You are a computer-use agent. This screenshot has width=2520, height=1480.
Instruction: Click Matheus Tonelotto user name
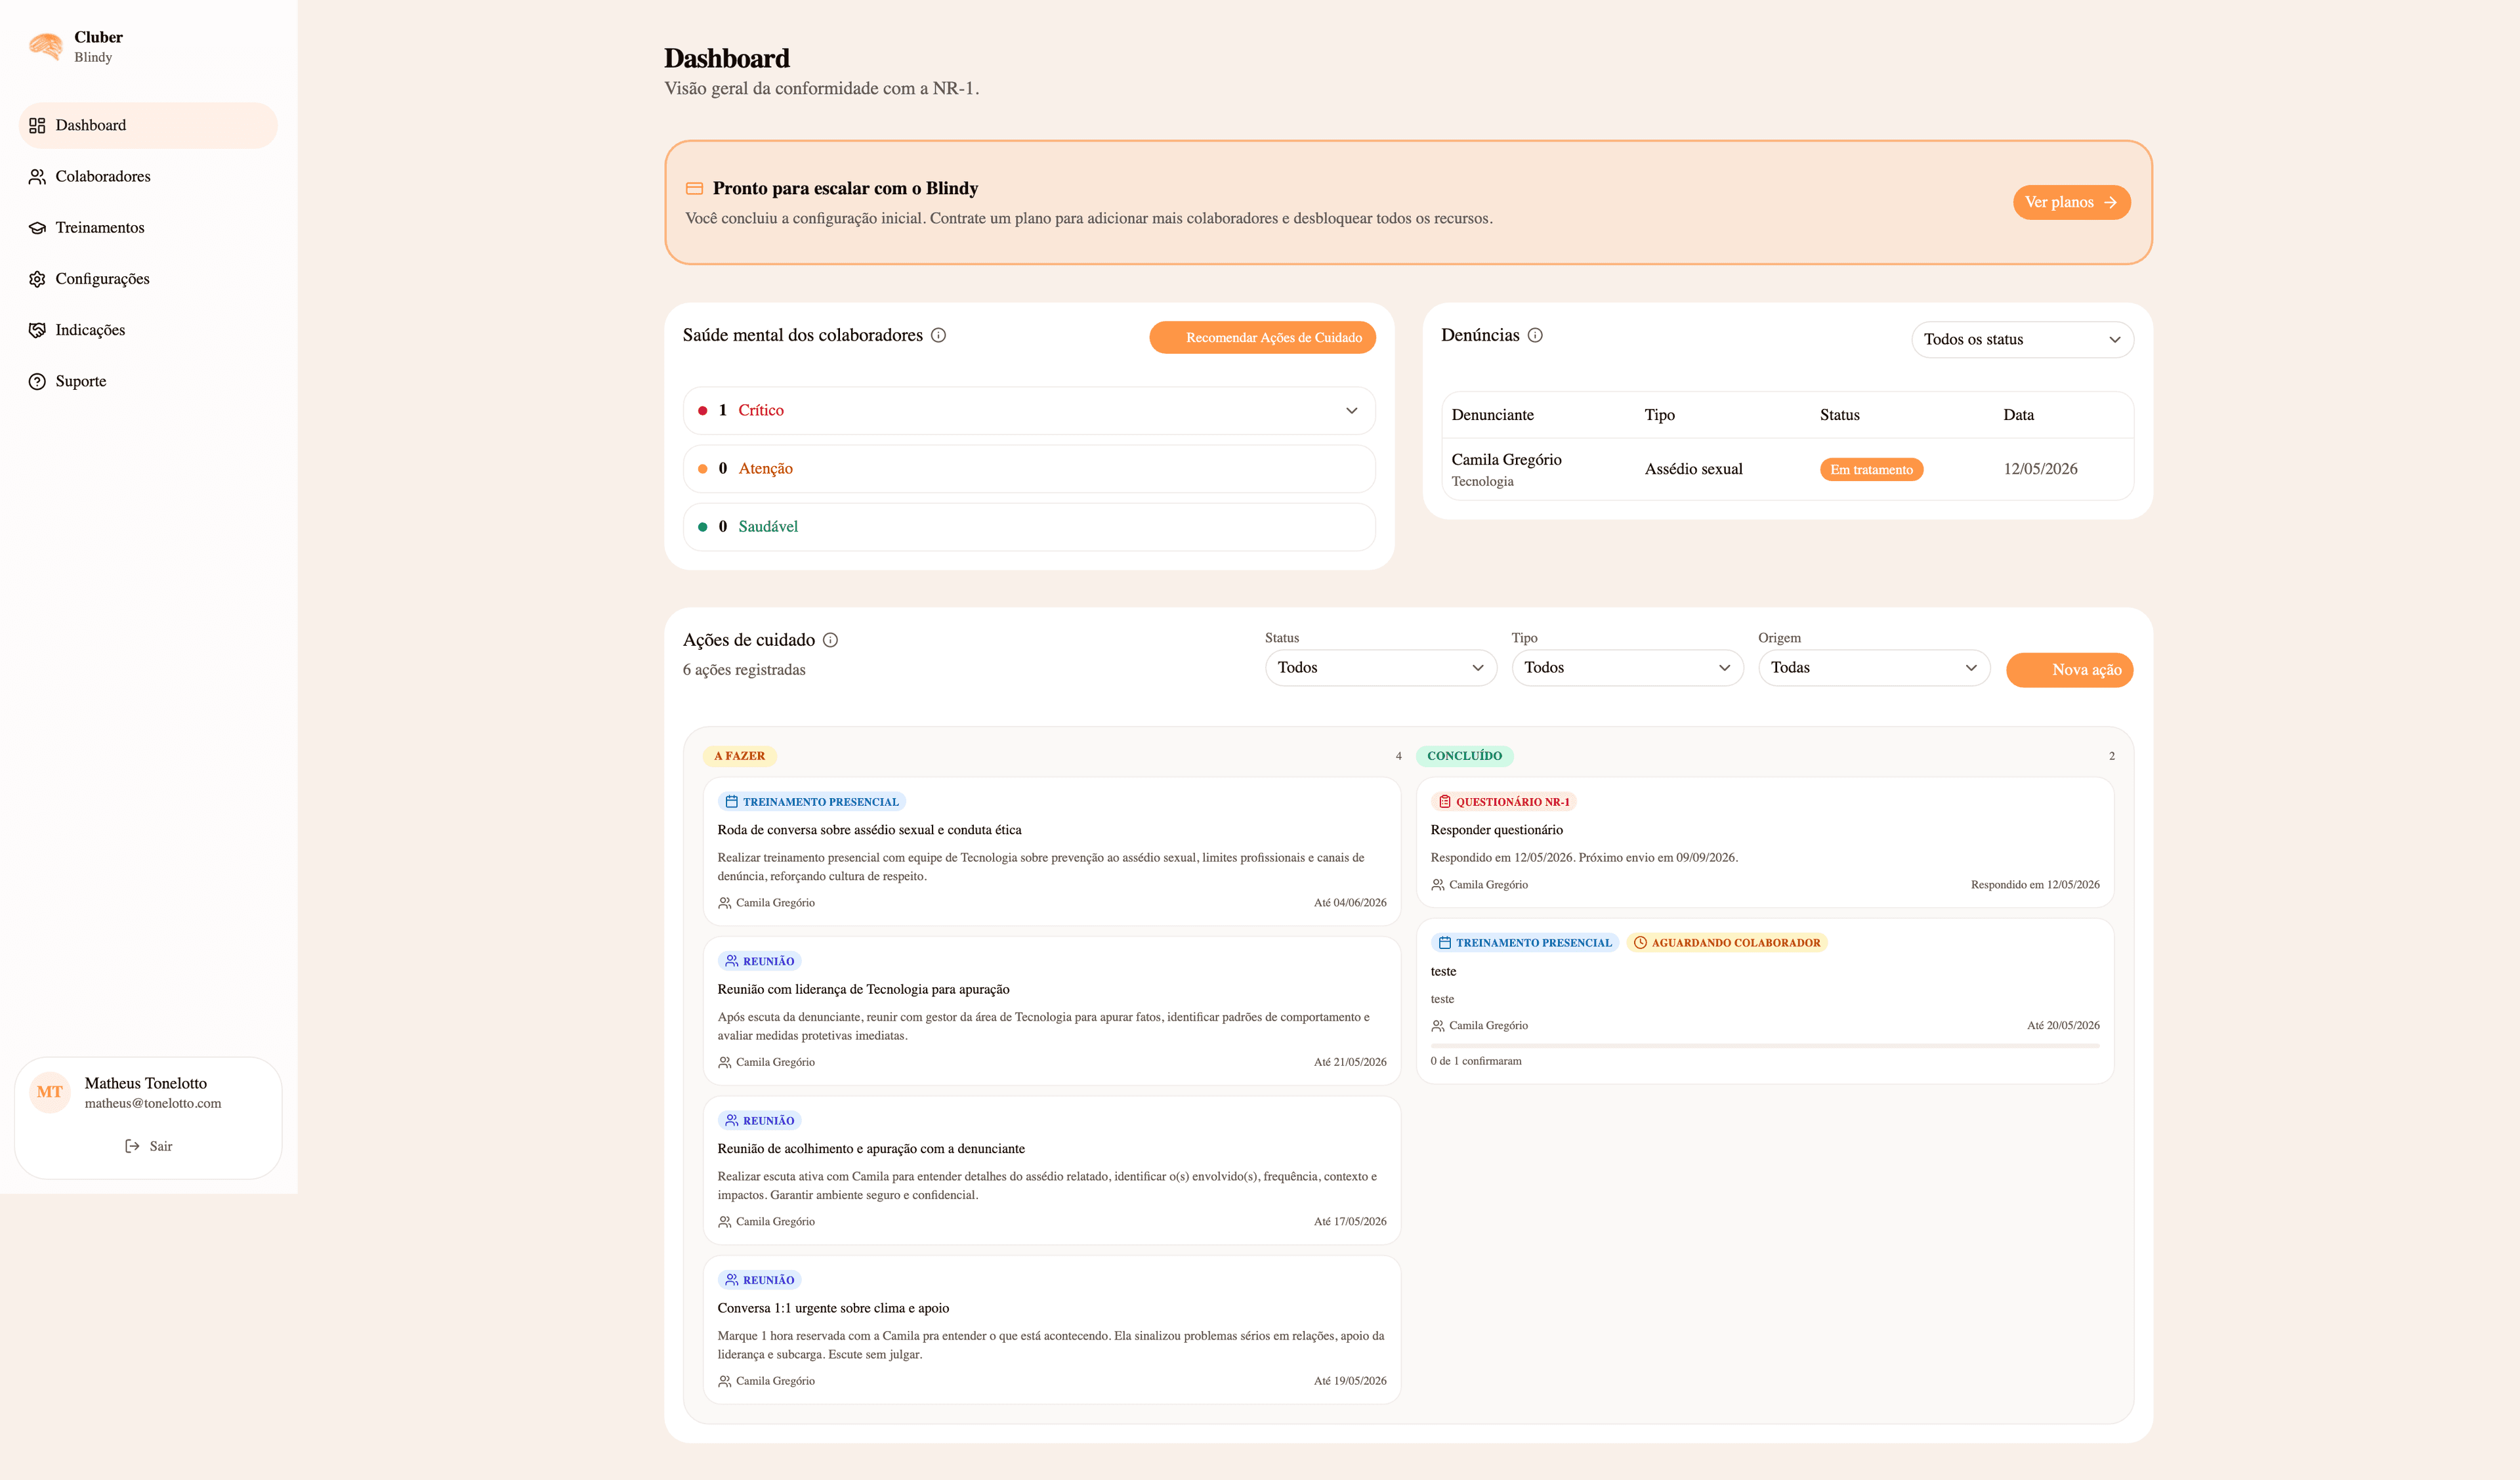[x=146, y=1083]
